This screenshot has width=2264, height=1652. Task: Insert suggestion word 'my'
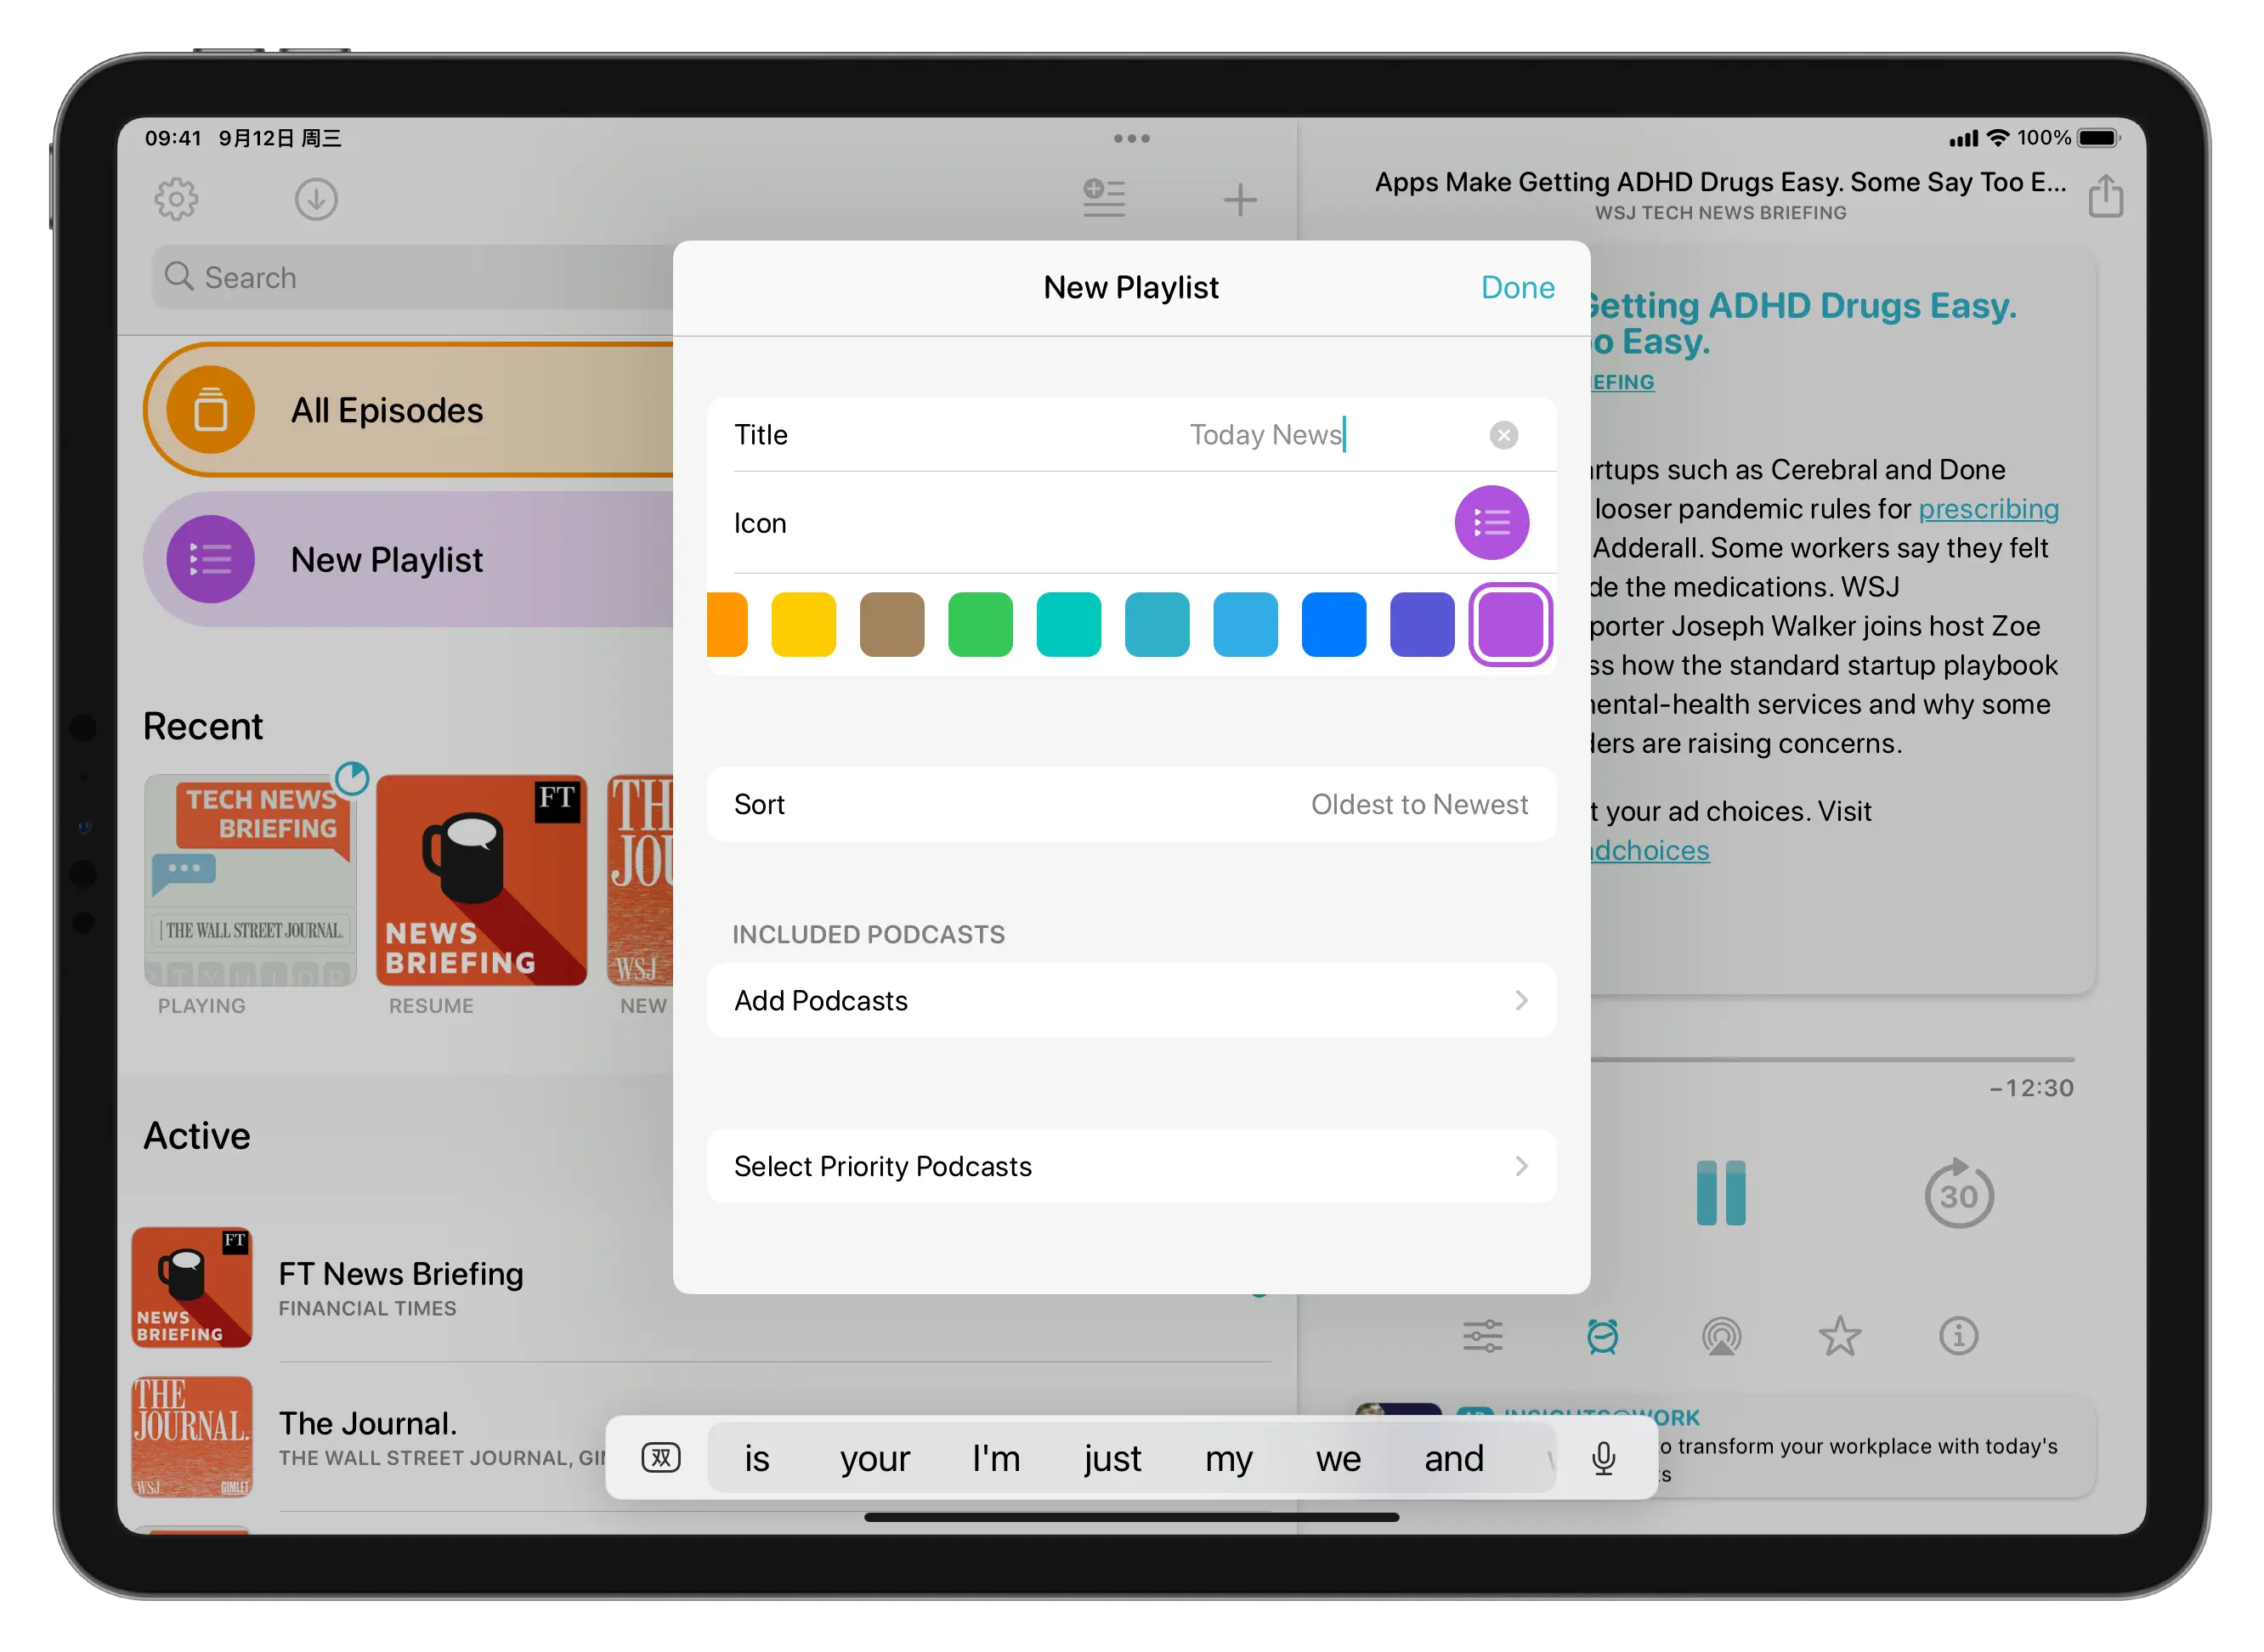point(1228,1459)
